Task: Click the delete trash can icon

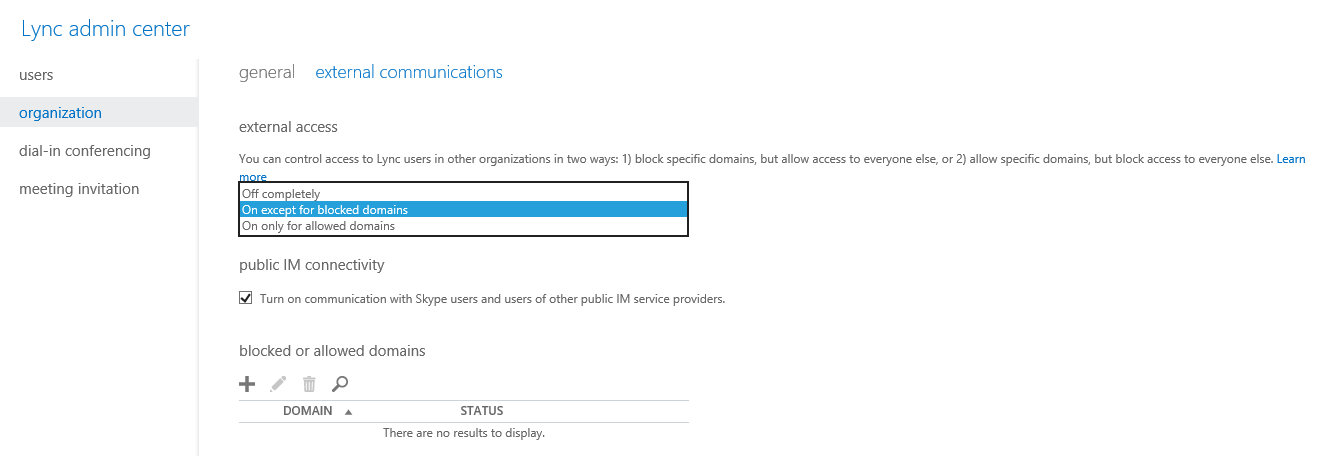Action: [309, 384]
